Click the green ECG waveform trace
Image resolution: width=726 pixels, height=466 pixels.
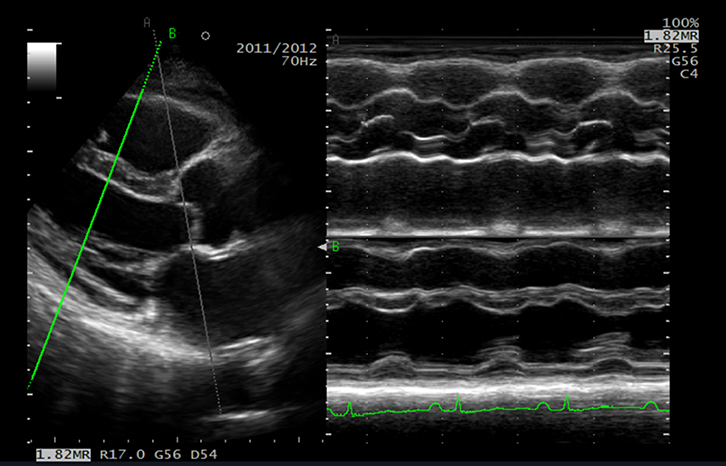coord(500,408)
